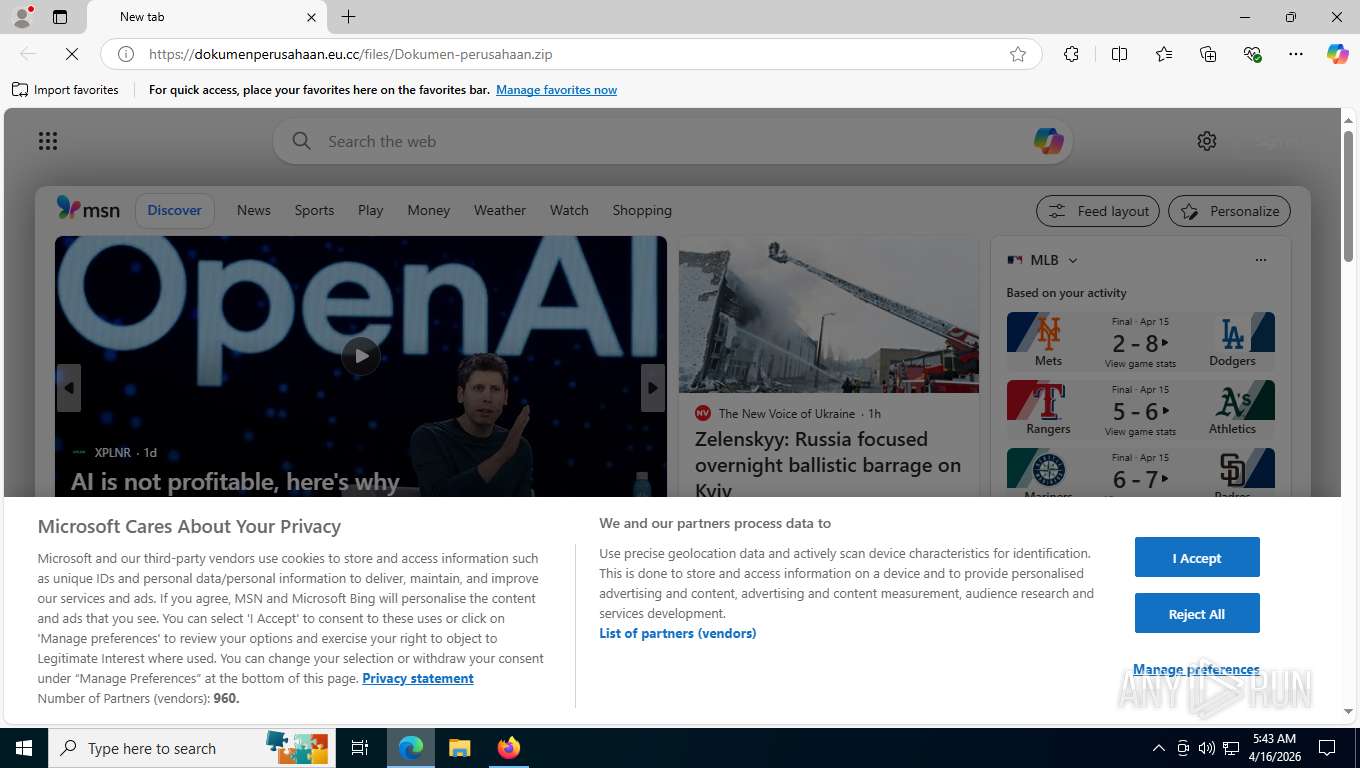Open page settings gear
The height and width of the screenshot is (768, 1360).
(1207, 141)
